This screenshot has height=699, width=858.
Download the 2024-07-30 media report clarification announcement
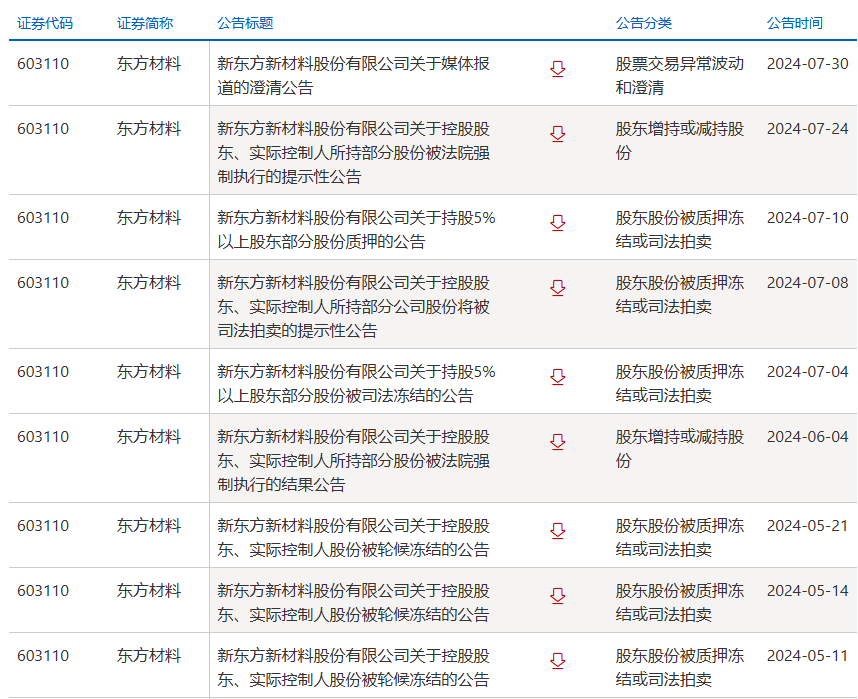[558, 69]
